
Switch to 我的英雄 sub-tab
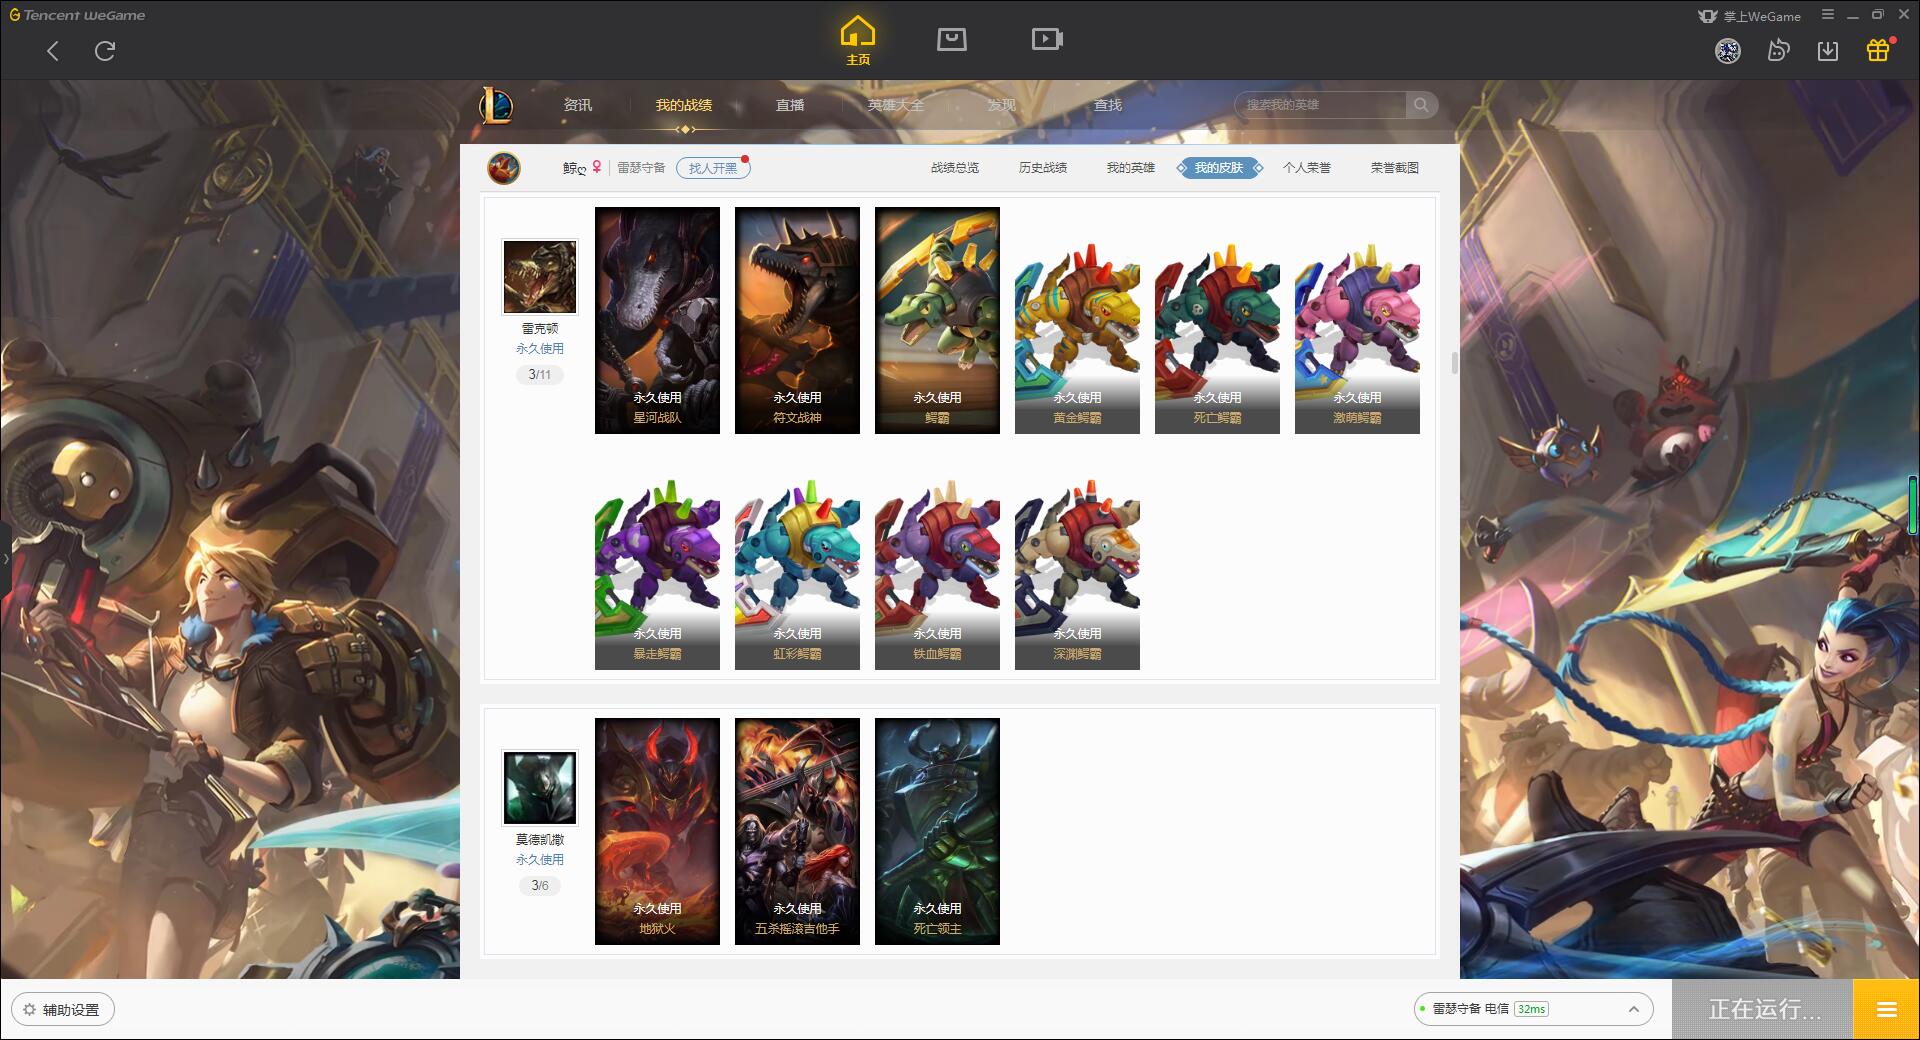[x=1131, y=168]
